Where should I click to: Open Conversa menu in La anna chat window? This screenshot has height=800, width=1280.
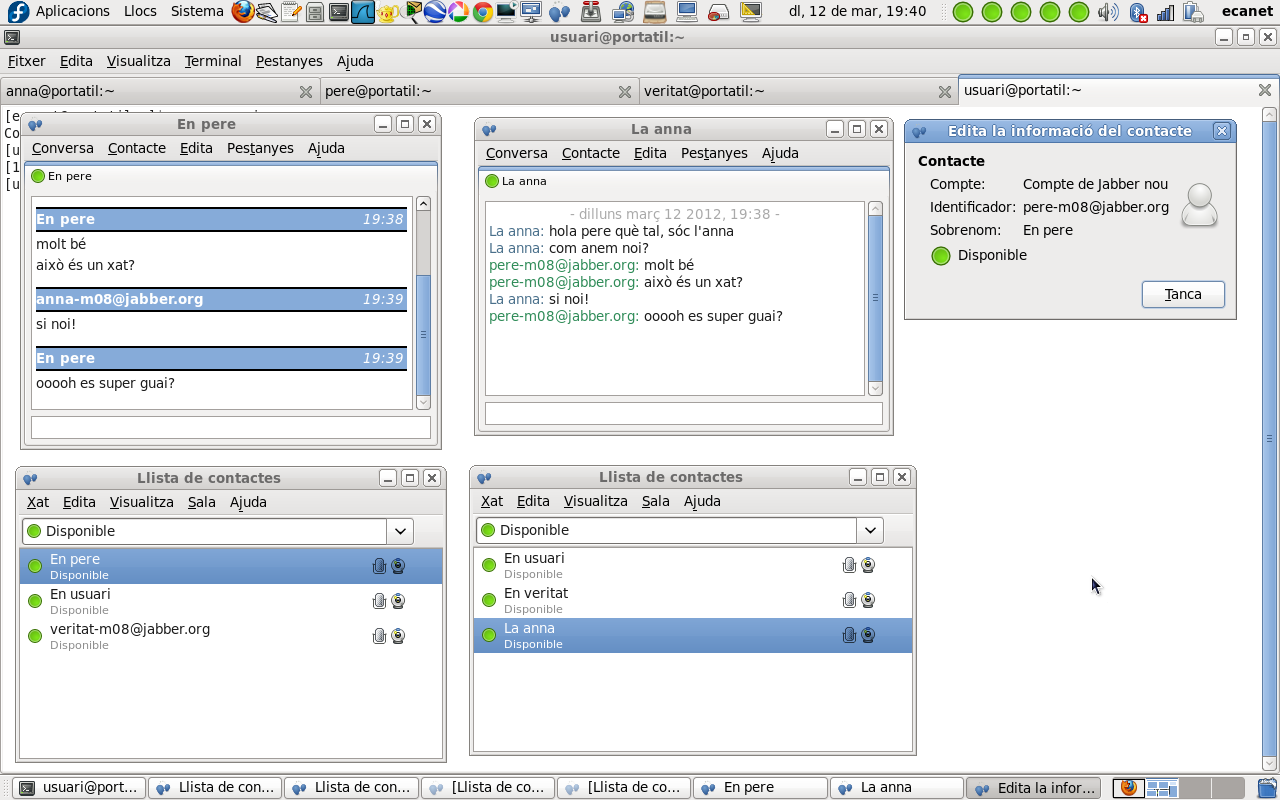click(516, 153)
